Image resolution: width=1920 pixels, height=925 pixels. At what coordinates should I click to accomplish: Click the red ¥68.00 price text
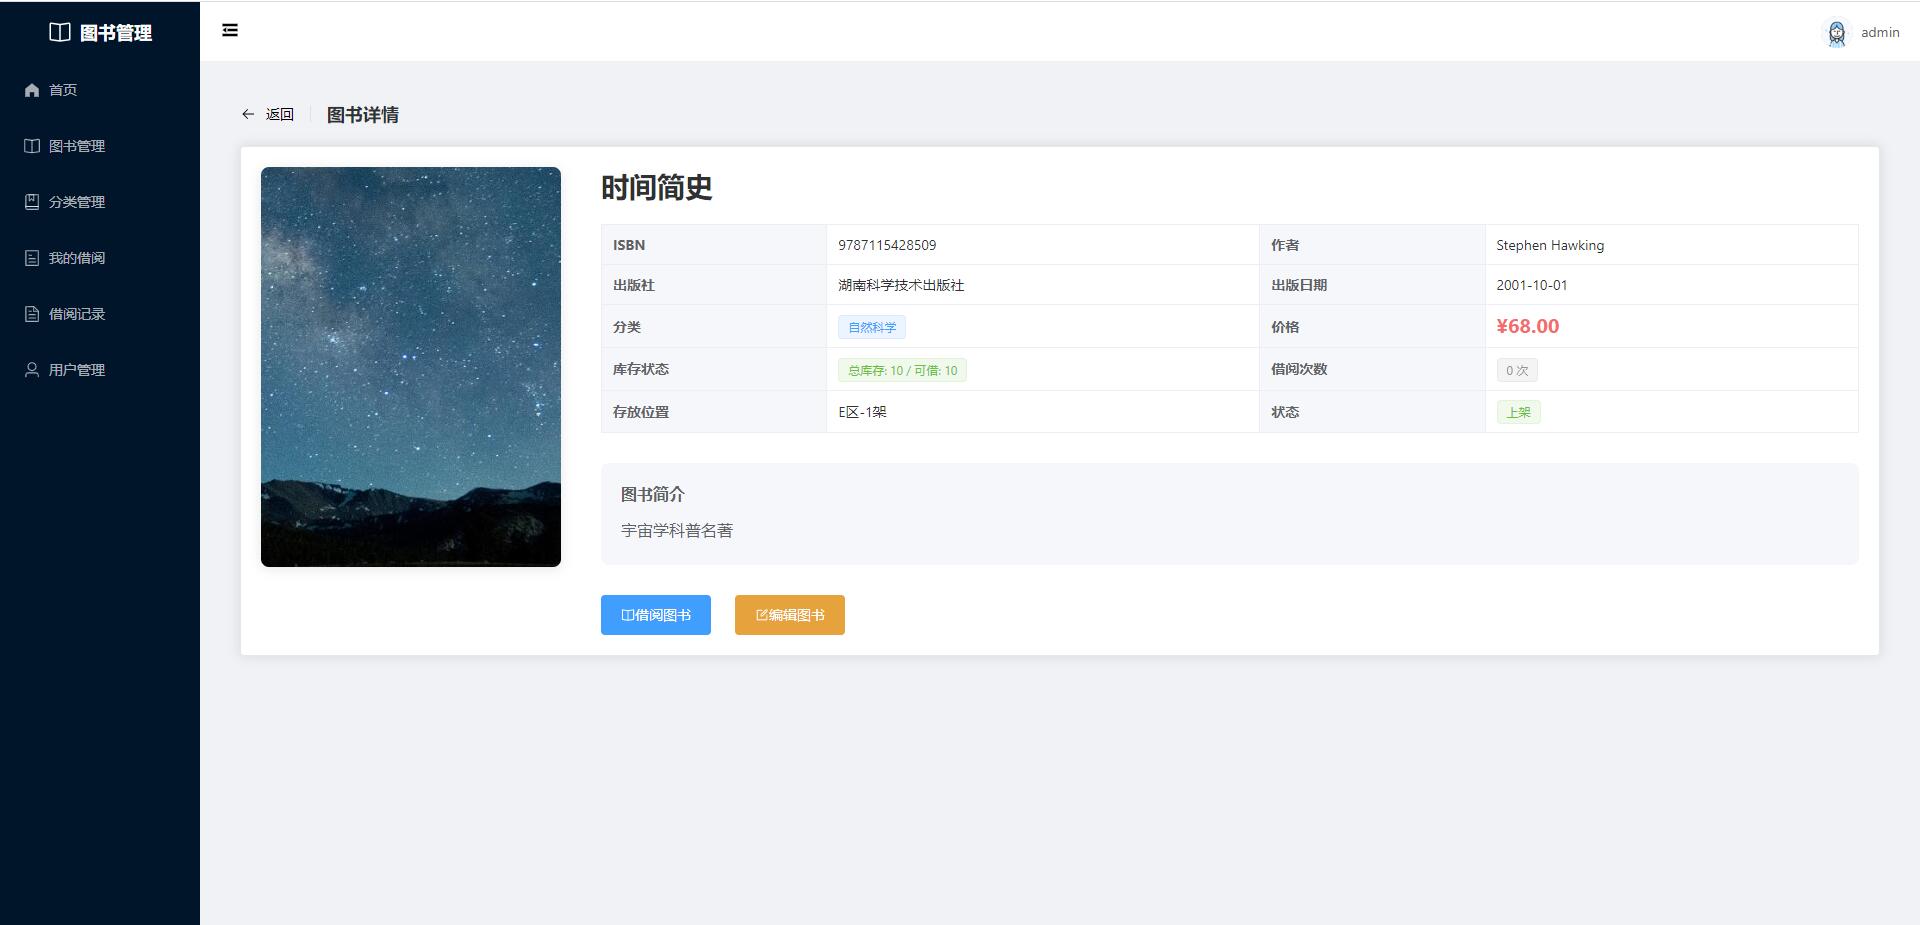pyautogui.click(x=1527, y=326)
